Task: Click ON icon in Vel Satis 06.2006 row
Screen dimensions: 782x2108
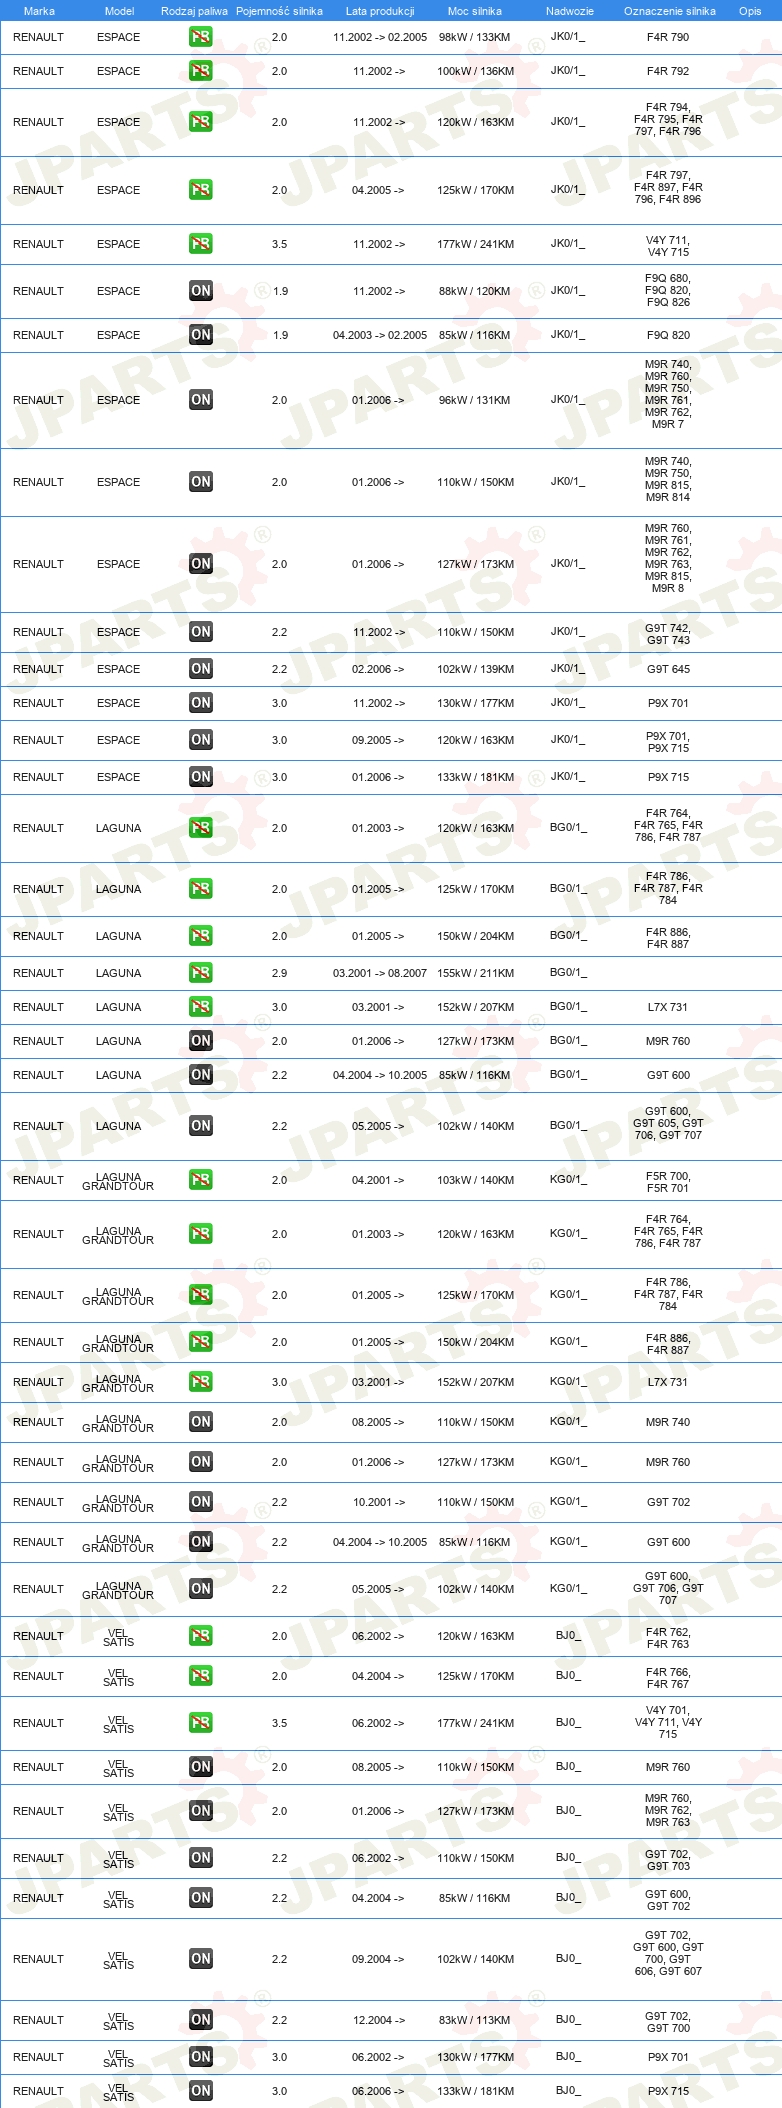Action: point(201,2091)
